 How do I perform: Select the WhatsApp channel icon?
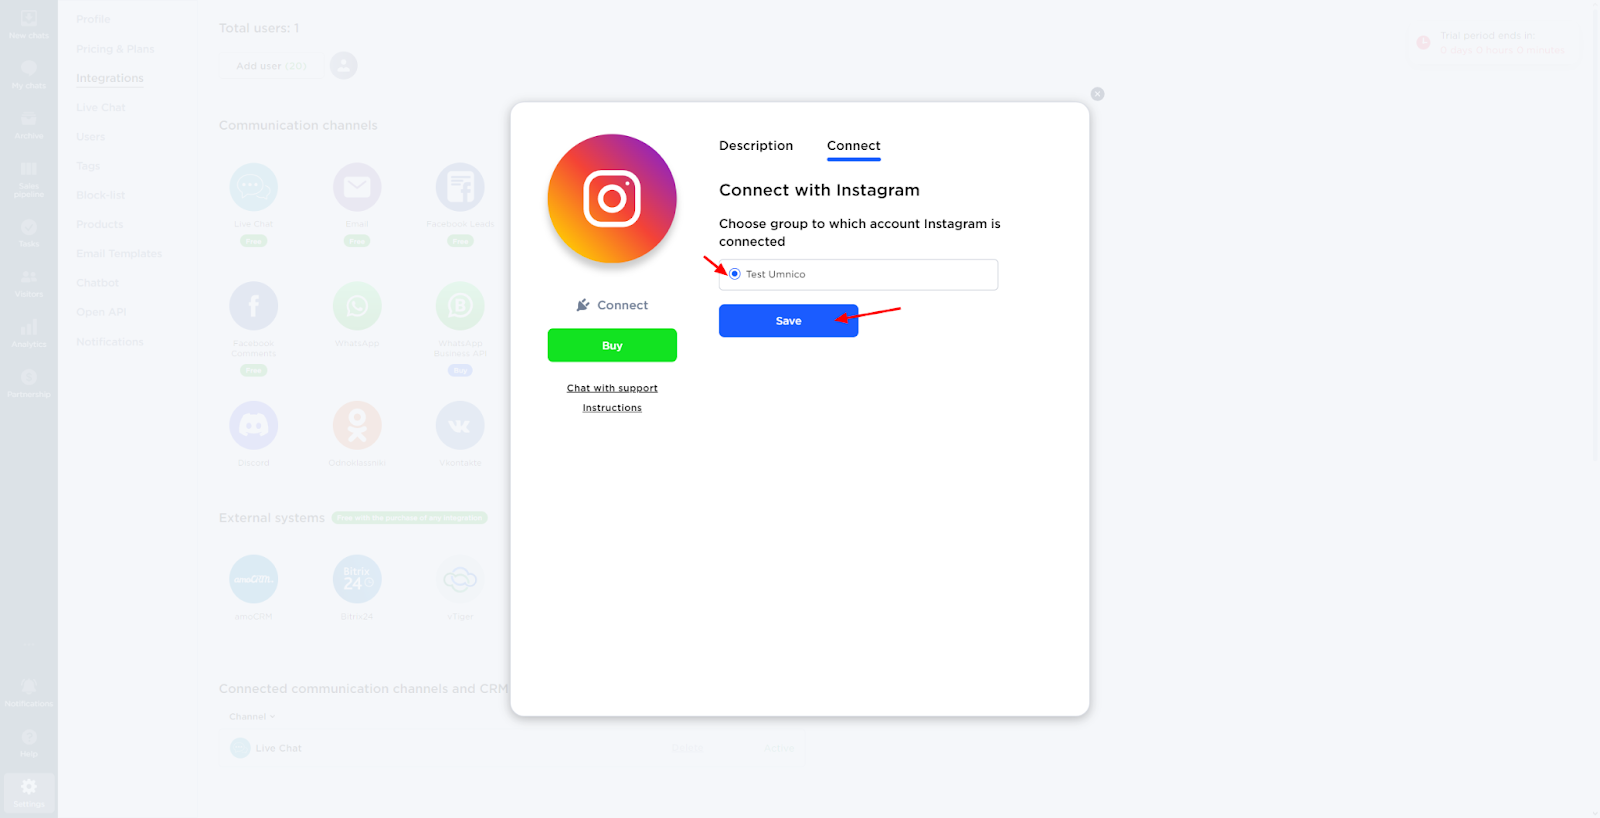(357, 306)
